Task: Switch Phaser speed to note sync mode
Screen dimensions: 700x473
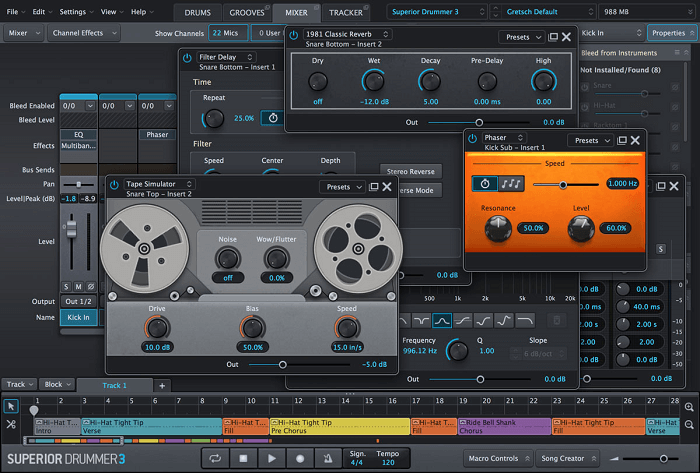Action: coord(511,183)
